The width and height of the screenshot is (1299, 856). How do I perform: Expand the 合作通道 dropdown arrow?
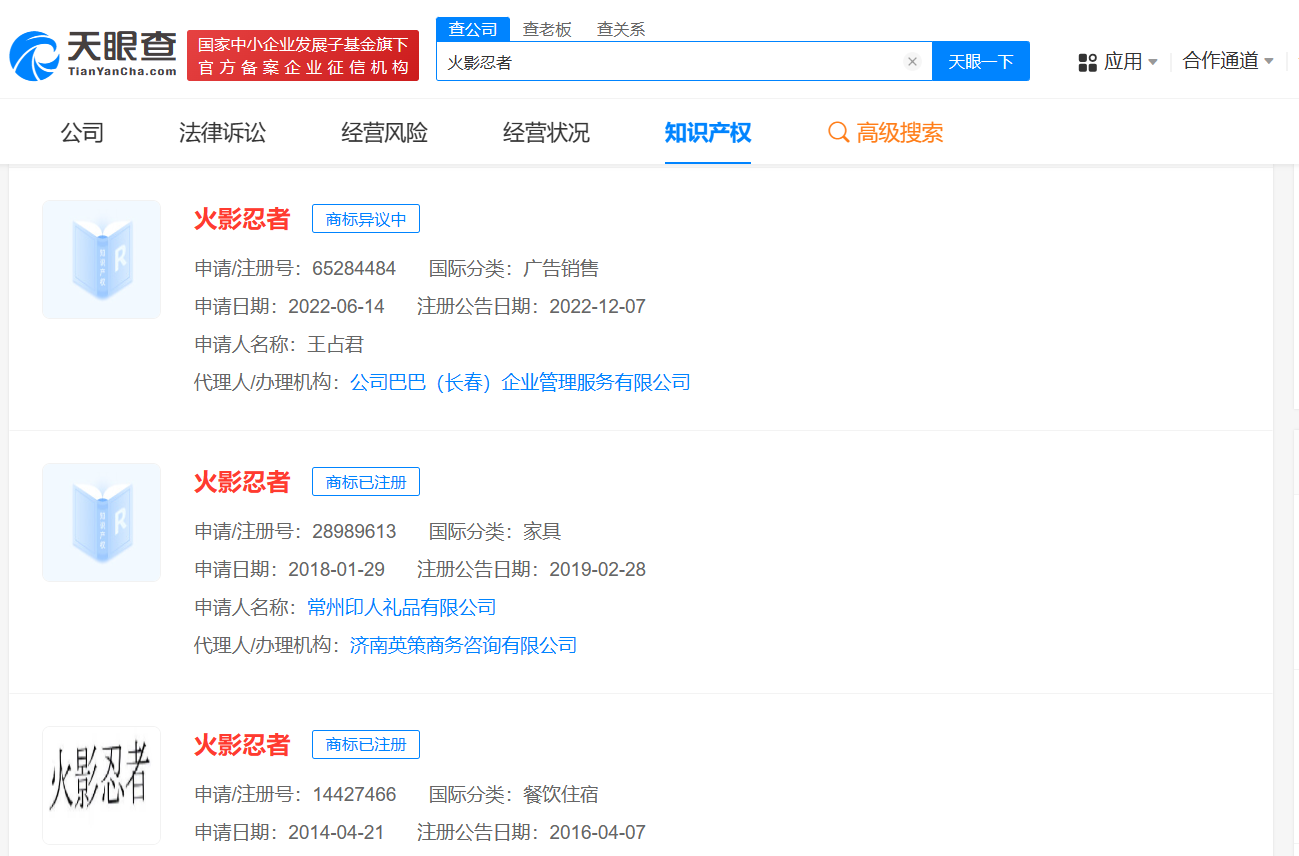(x=1269, y=61)
